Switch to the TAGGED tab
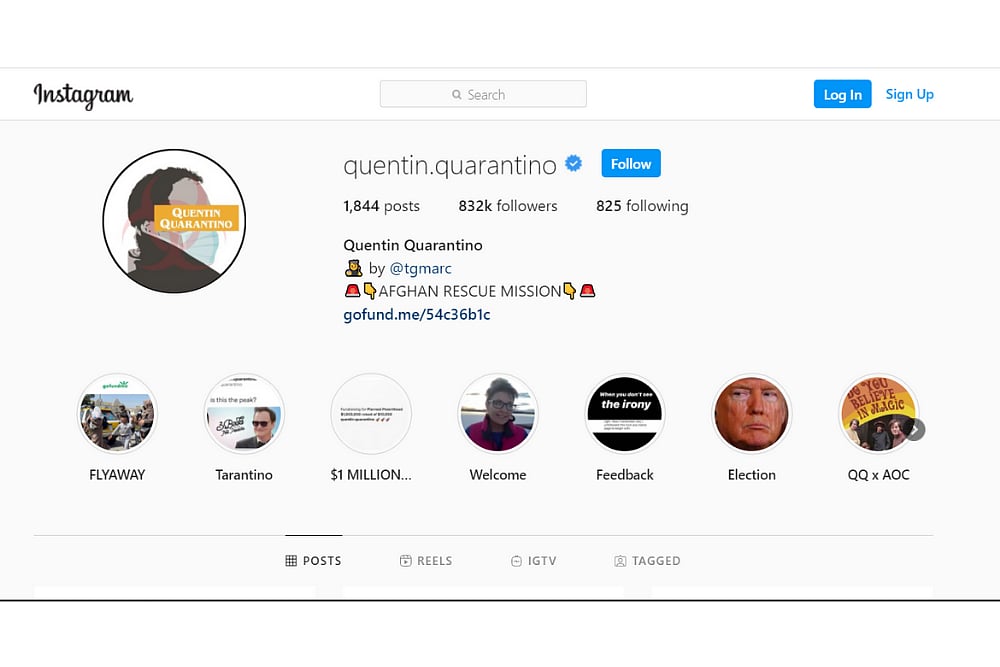This screenshot has height=667, width=1000. (x=647, y=561)
